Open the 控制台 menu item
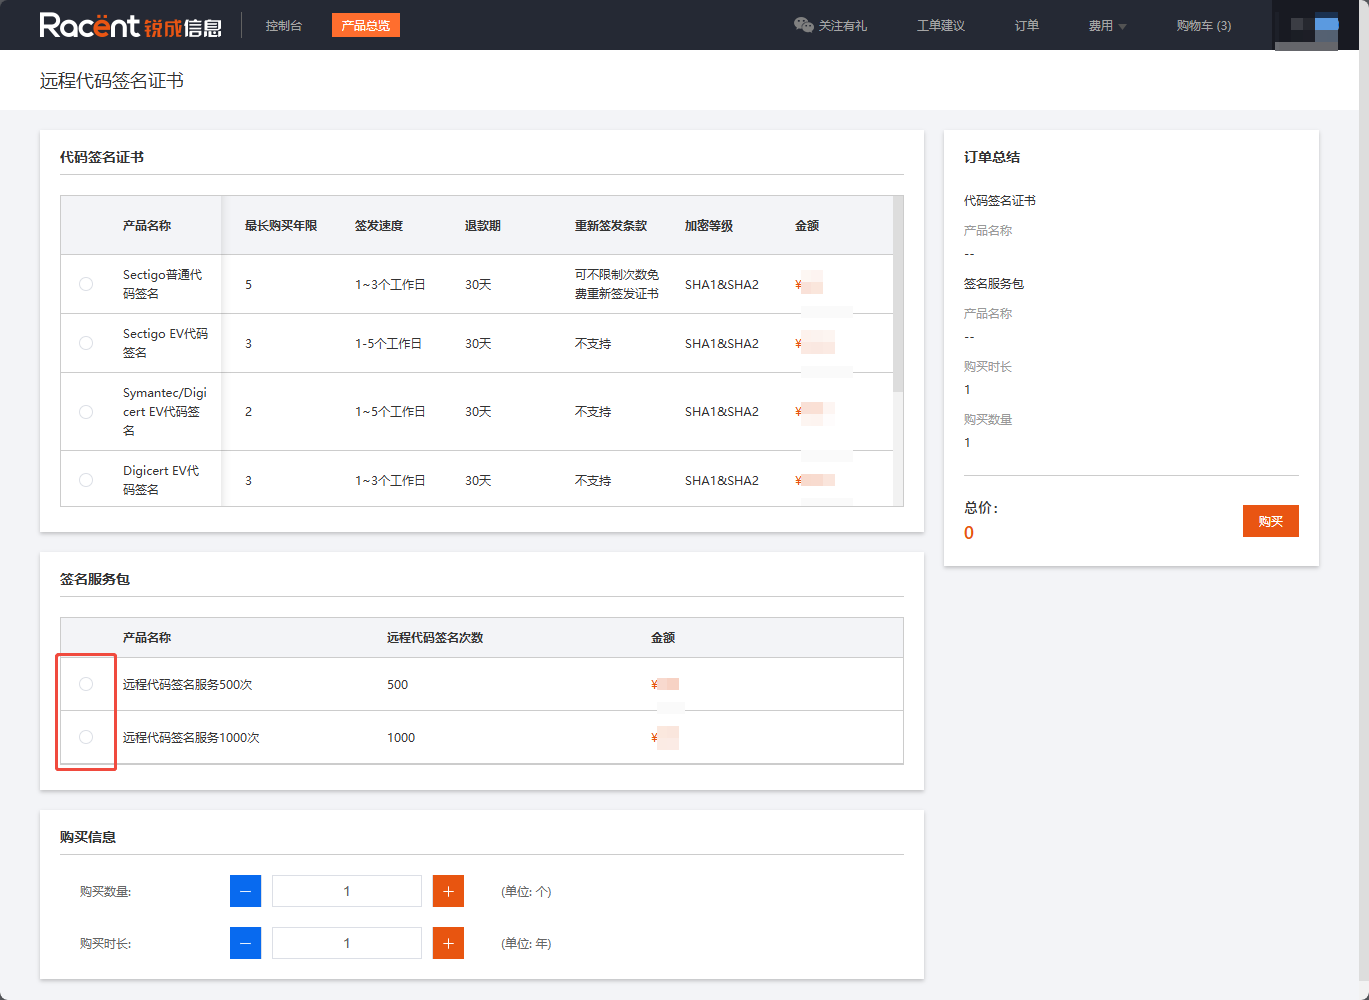The width and height of the screenshot is (1369, 1000). pos(284,26)
